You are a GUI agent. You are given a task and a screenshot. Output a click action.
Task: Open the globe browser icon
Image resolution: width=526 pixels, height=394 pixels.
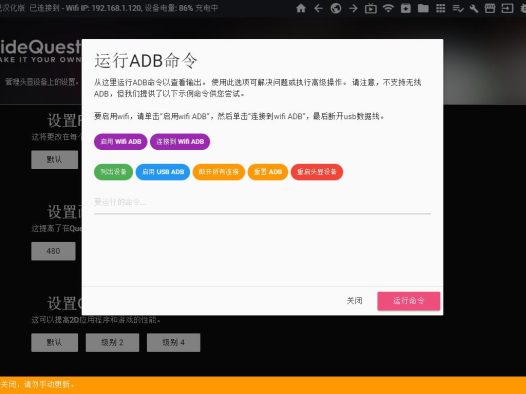click(x=336, y=8)
